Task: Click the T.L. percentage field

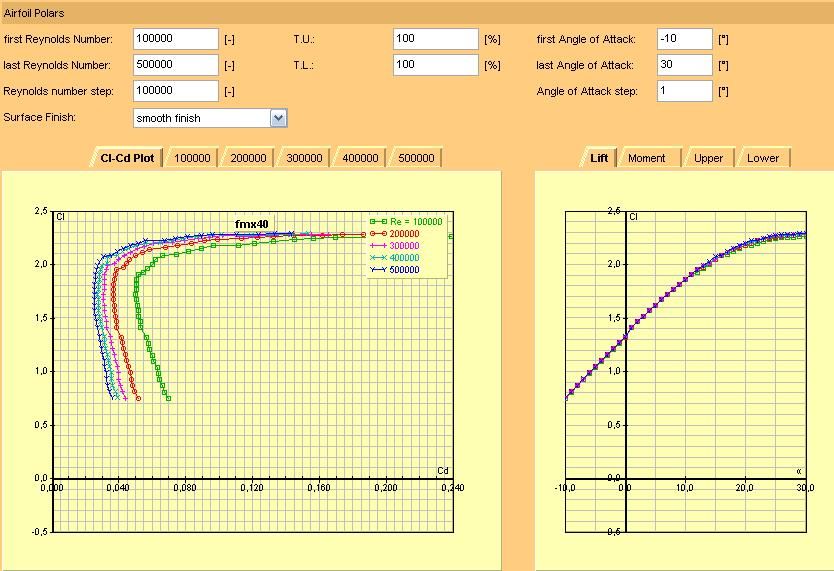Action: (x=436, y=65)
